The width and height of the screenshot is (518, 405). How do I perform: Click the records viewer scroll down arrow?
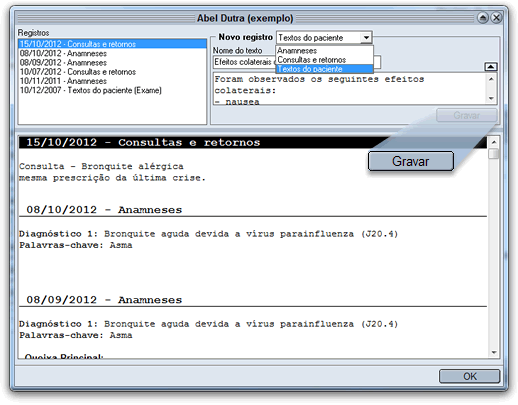[x=494, y=352]
